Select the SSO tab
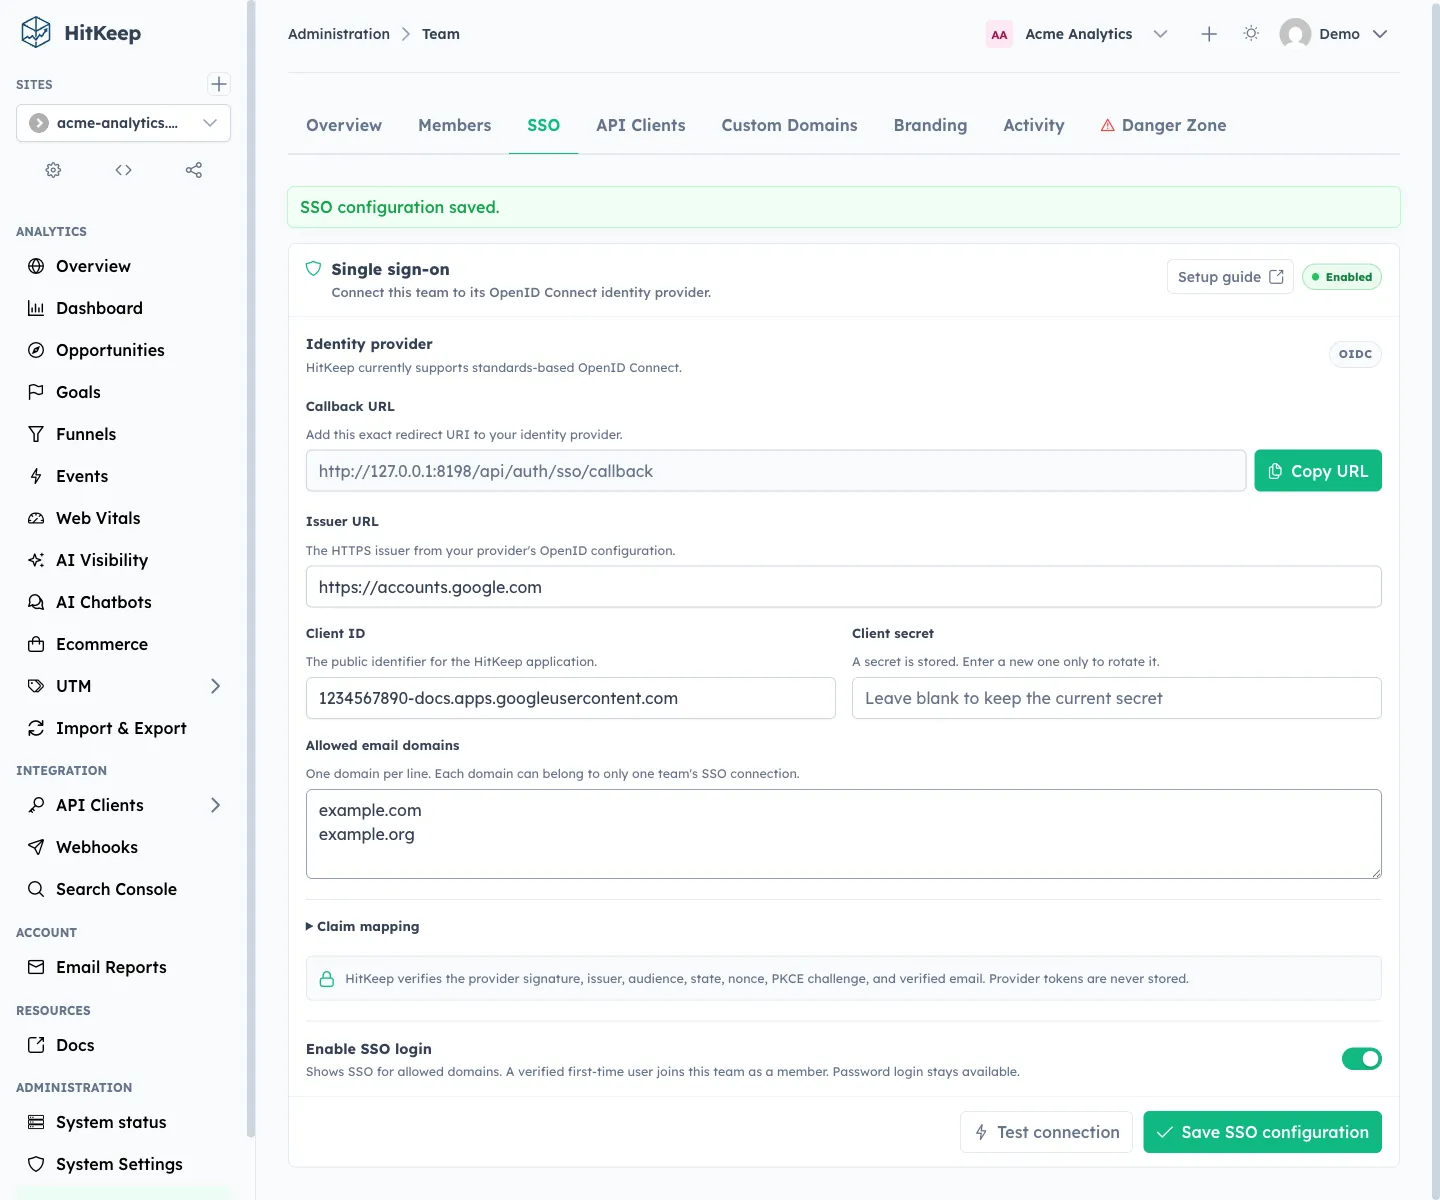The width and height of the screenshot is (1440, 1200). click(544, 125)
